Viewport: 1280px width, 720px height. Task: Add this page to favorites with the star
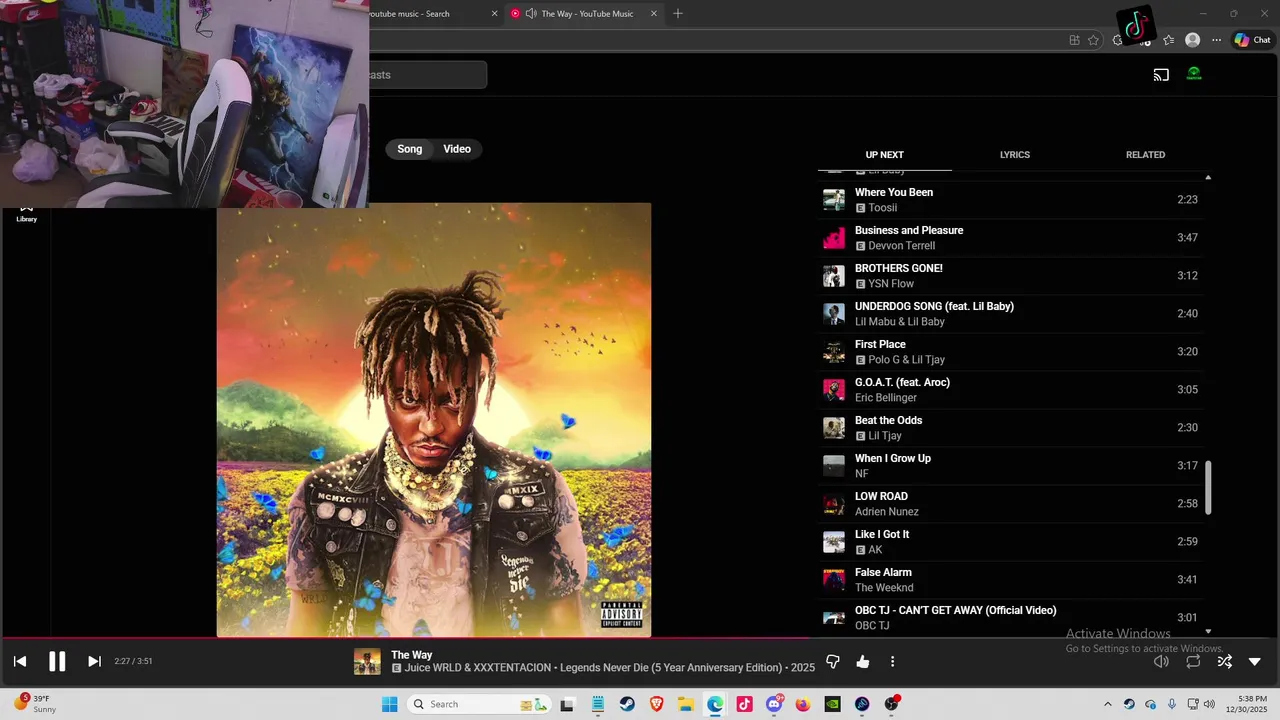click(x=1093, y=40)
